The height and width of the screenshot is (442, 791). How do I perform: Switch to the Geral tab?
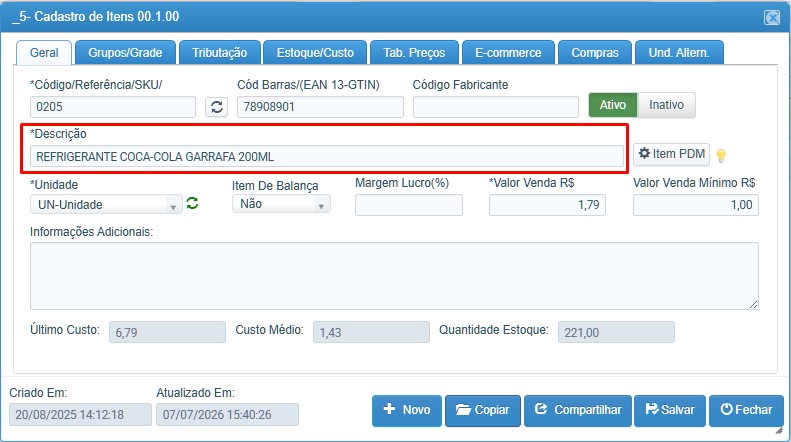44,53
